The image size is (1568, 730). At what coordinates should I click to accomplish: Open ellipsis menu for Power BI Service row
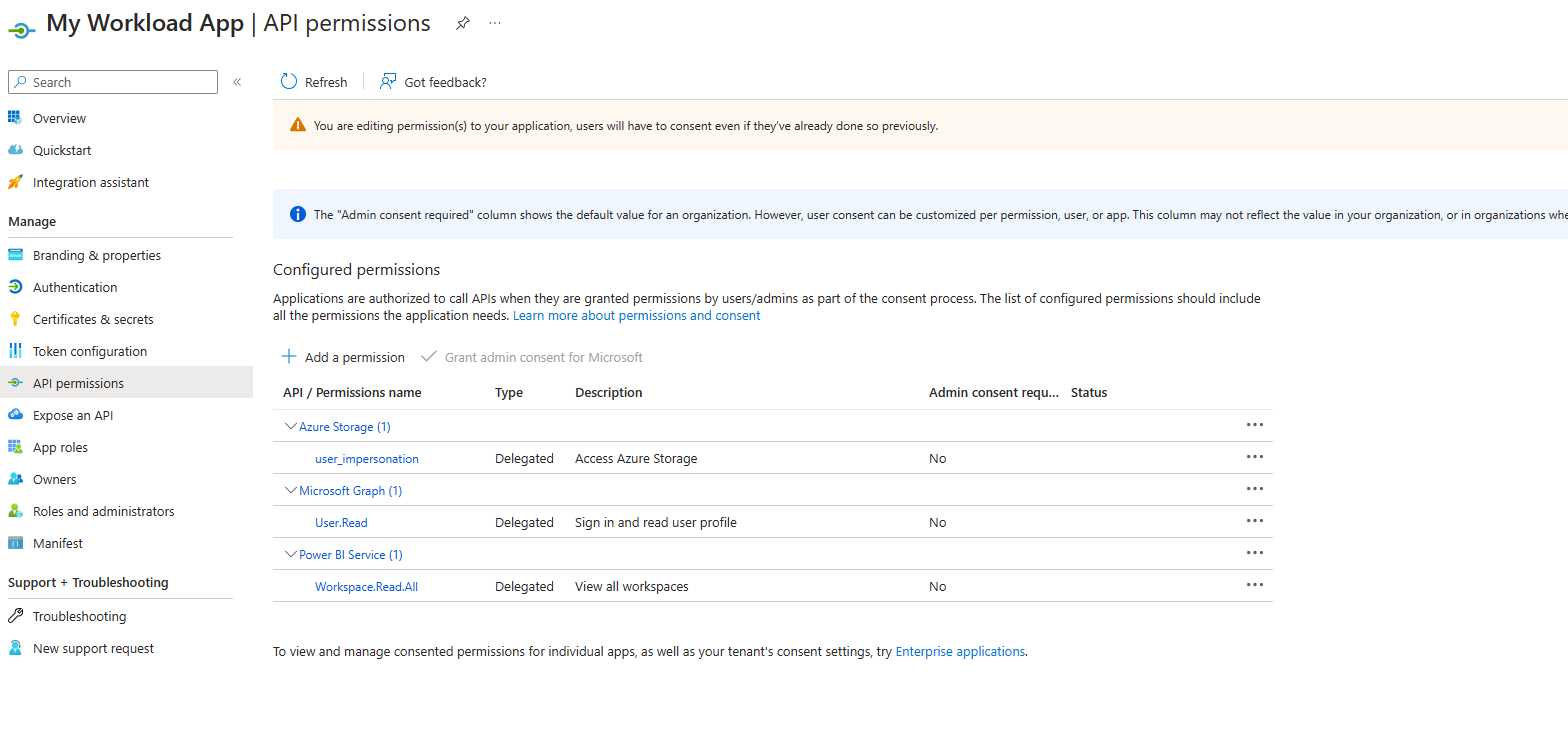[x=1255, y=553]
